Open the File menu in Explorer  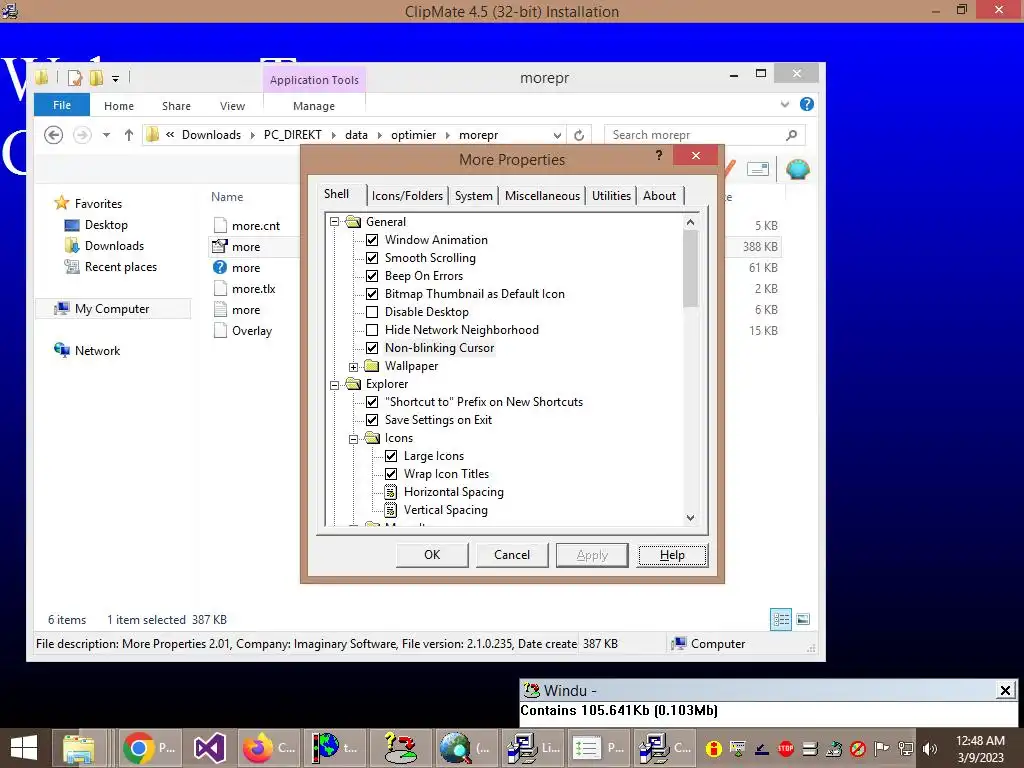(62, 105)
